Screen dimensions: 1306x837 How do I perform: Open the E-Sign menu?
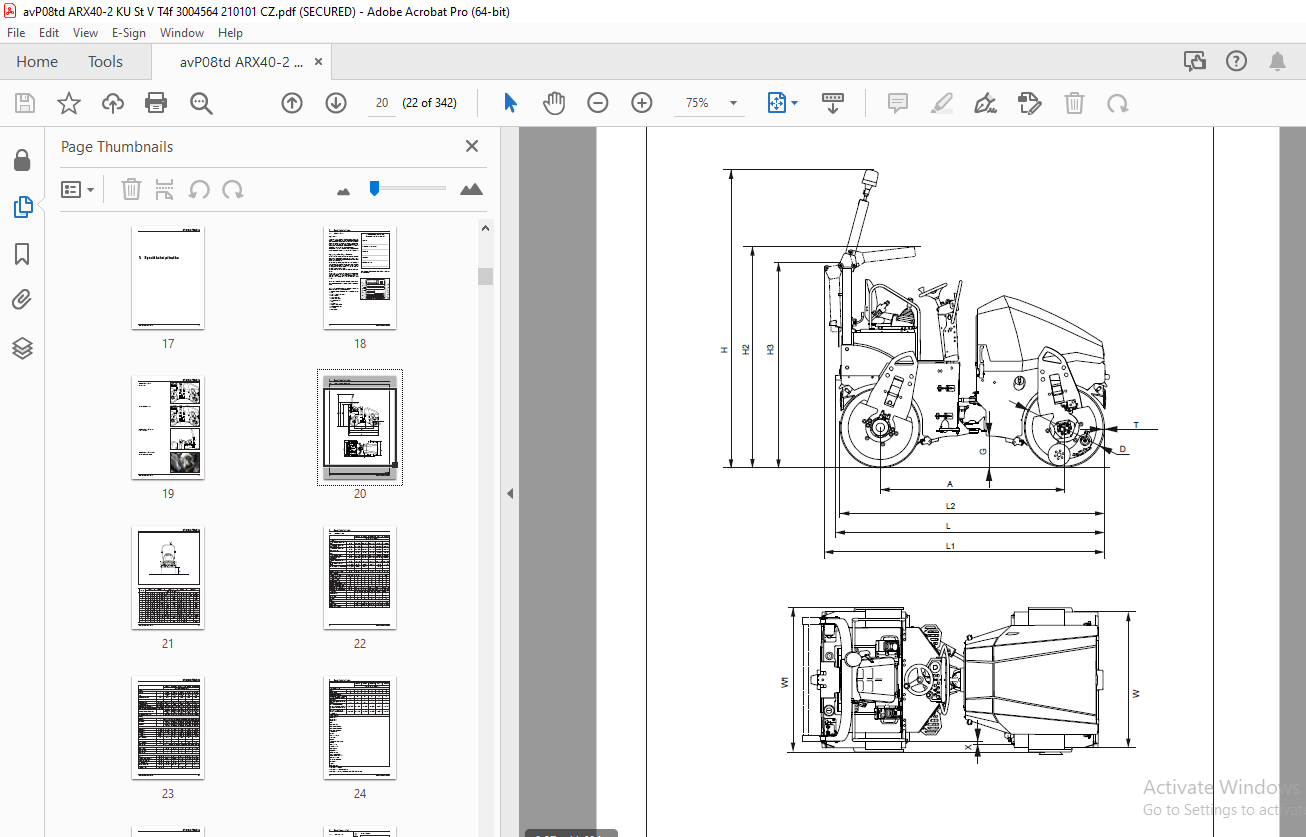pyautogui.click(x=129, y=33)
